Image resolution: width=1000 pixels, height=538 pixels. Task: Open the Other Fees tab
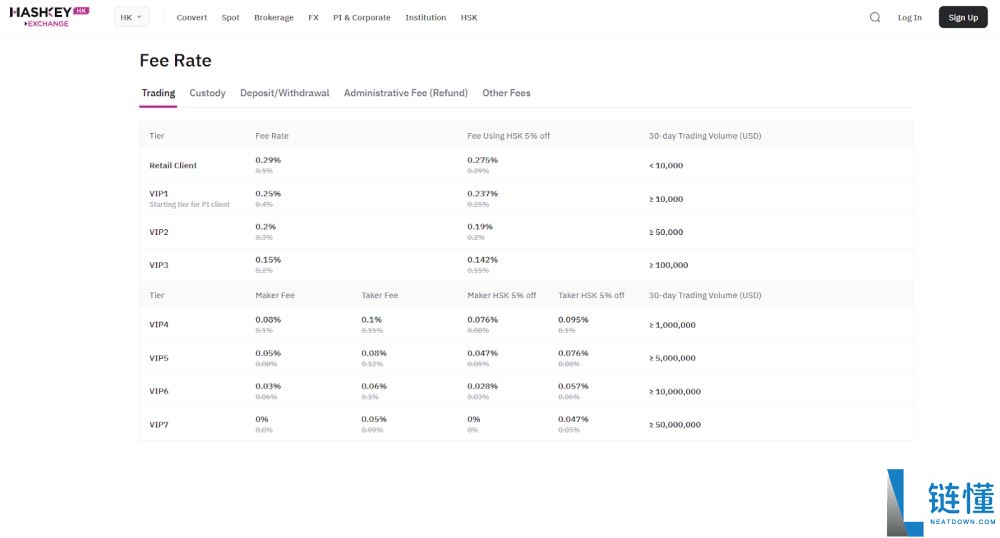click(x=506, y=93)
